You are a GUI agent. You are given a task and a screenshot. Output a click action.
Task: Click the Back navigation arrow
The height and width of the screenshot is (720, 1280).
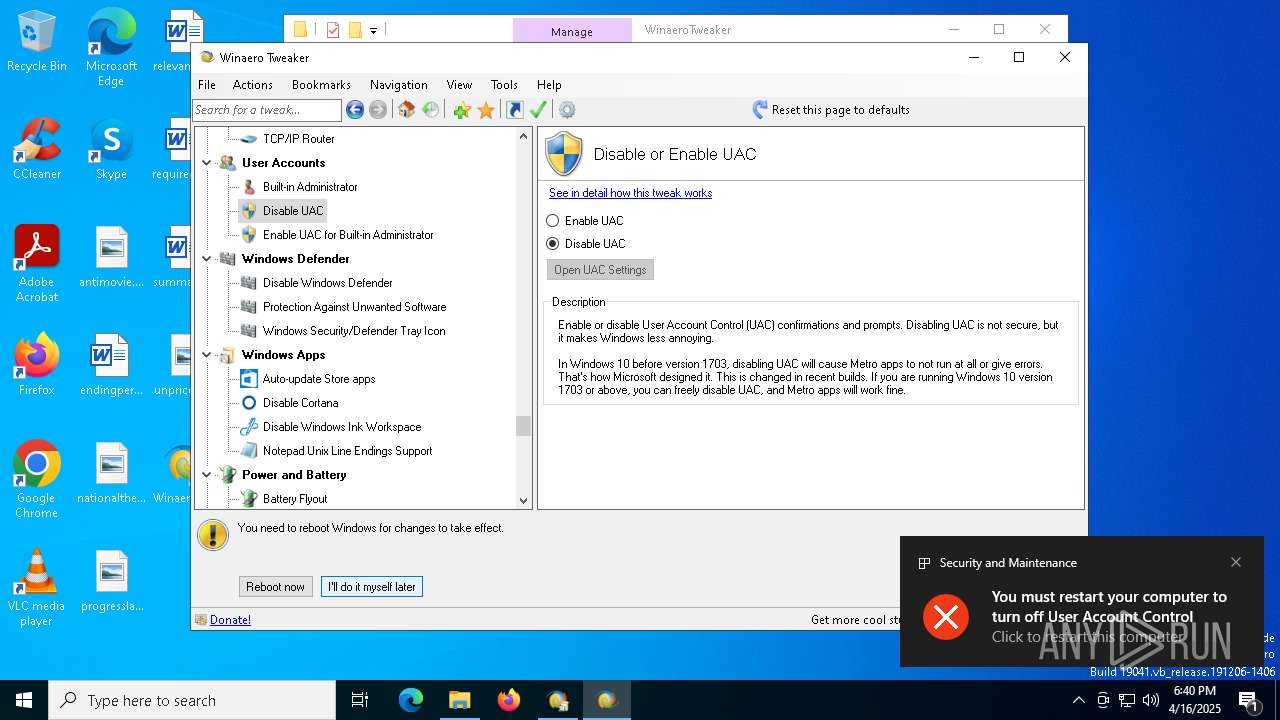[x=355, y=110]
